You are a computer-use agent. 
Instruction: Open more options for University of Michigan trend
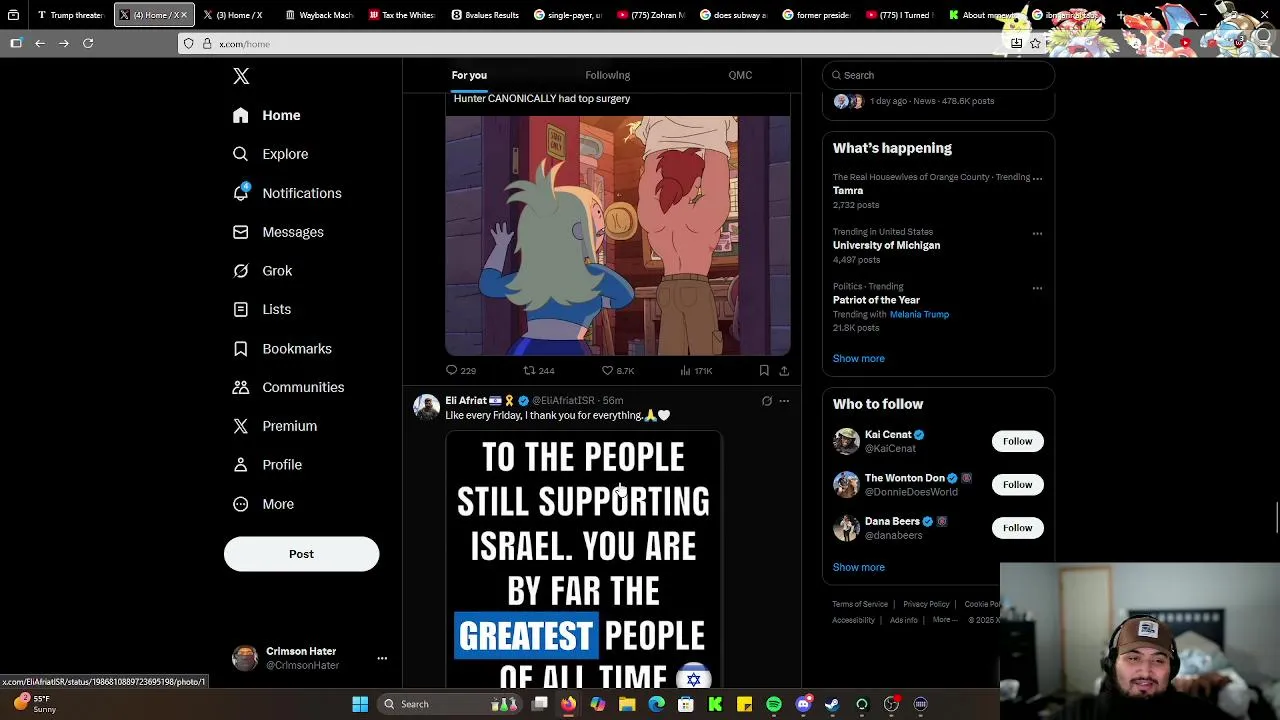1037,233
